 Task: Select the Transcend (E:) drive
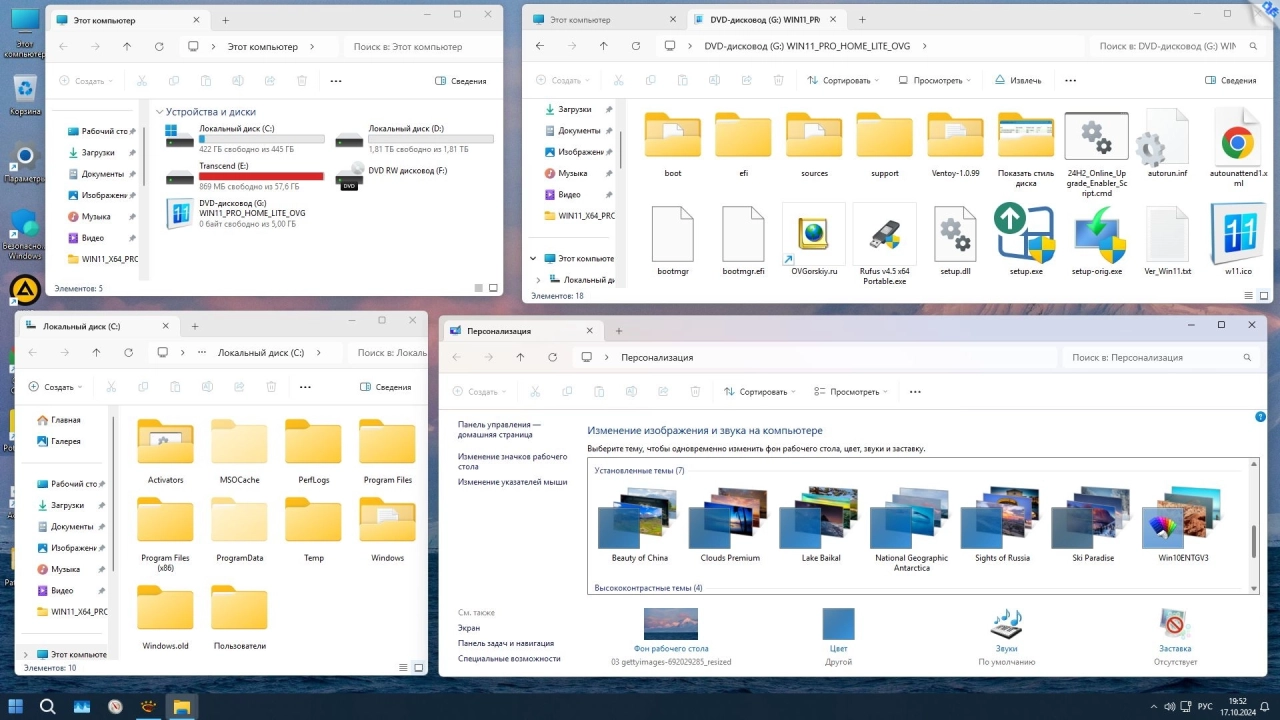(245, 176)
